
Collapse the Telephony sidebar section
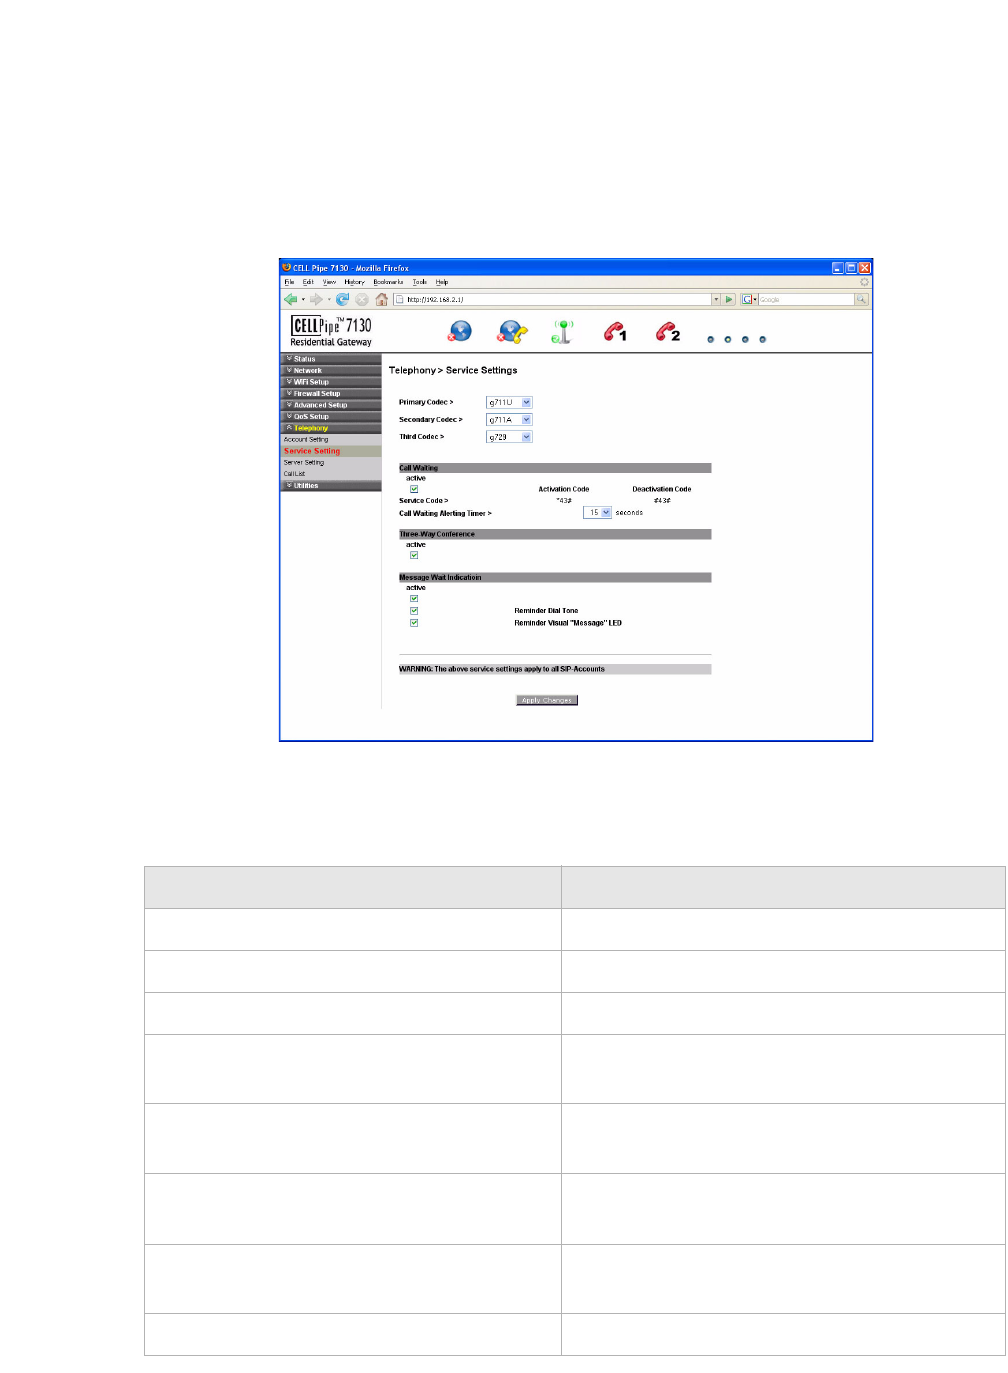click(331, 428)
